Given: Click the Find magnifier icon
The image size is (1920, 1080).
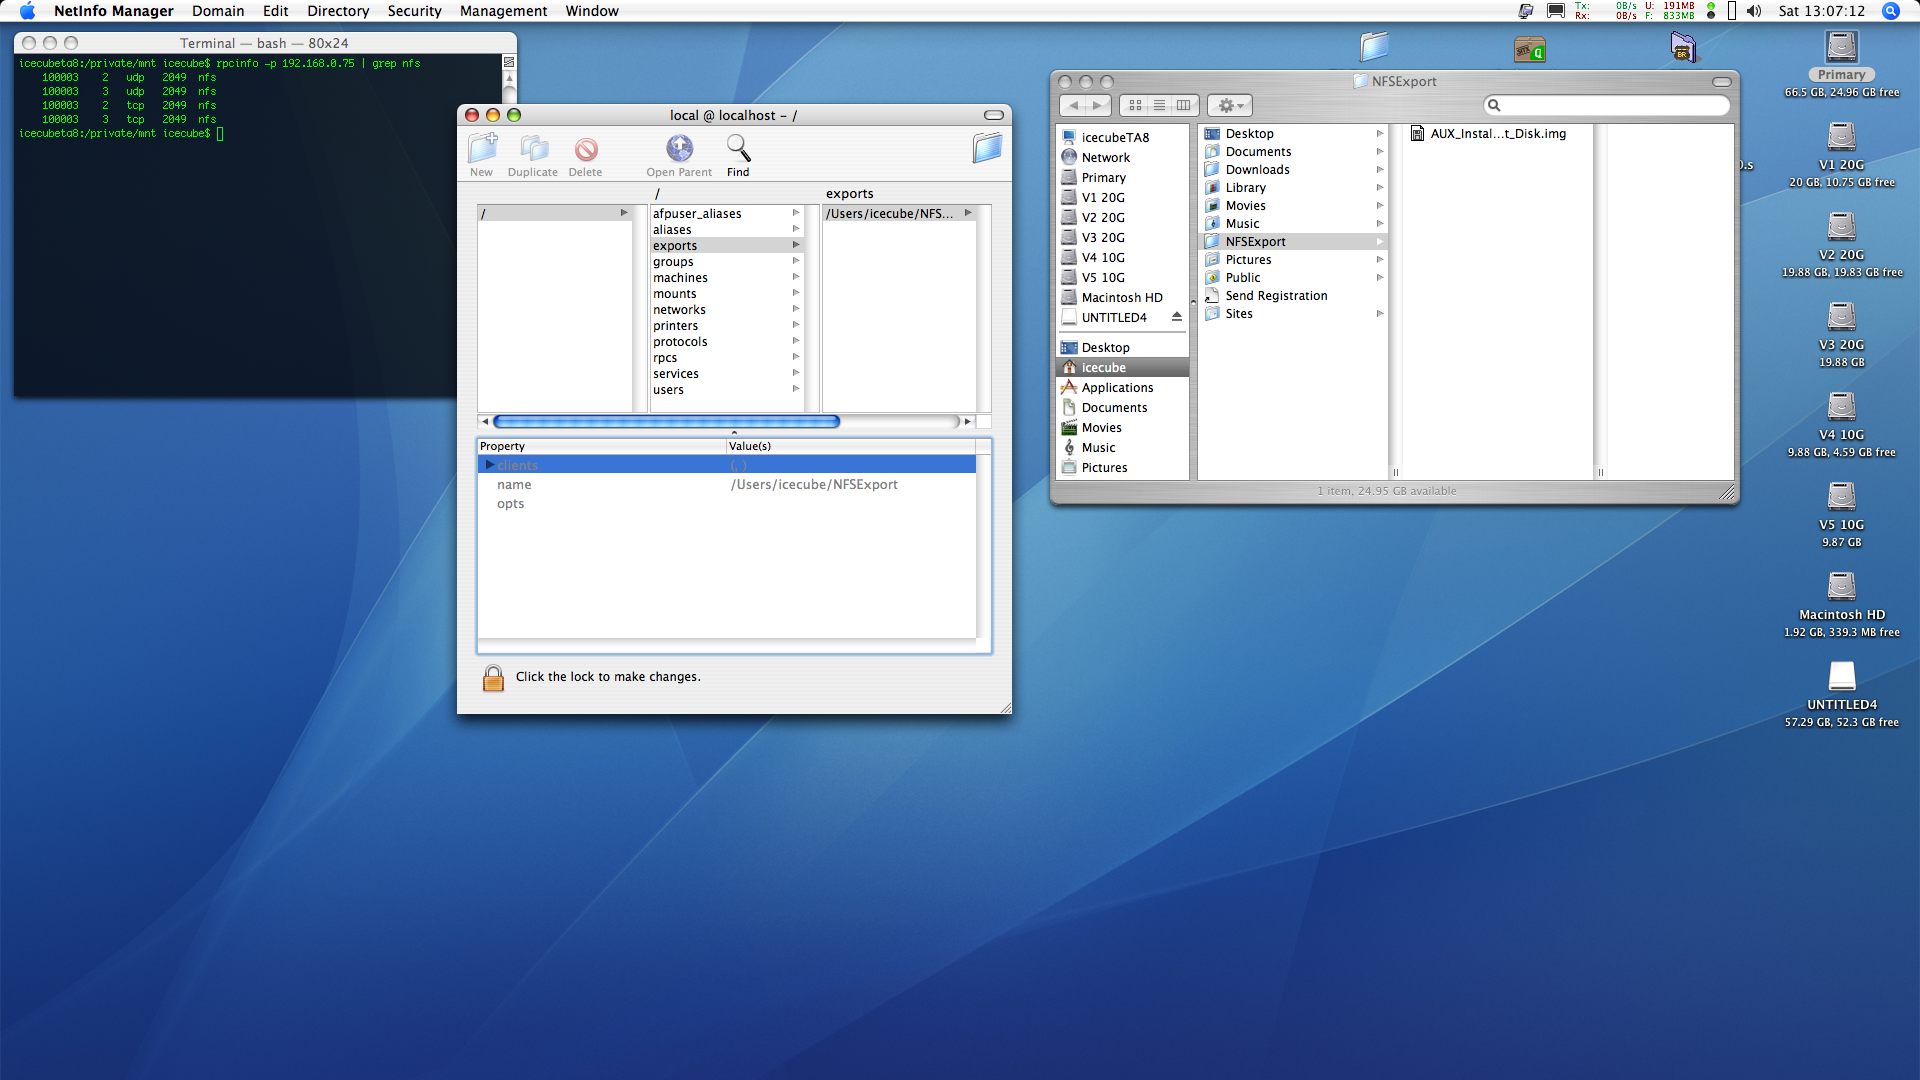Looking at the screenshot, I should point(738,148).
